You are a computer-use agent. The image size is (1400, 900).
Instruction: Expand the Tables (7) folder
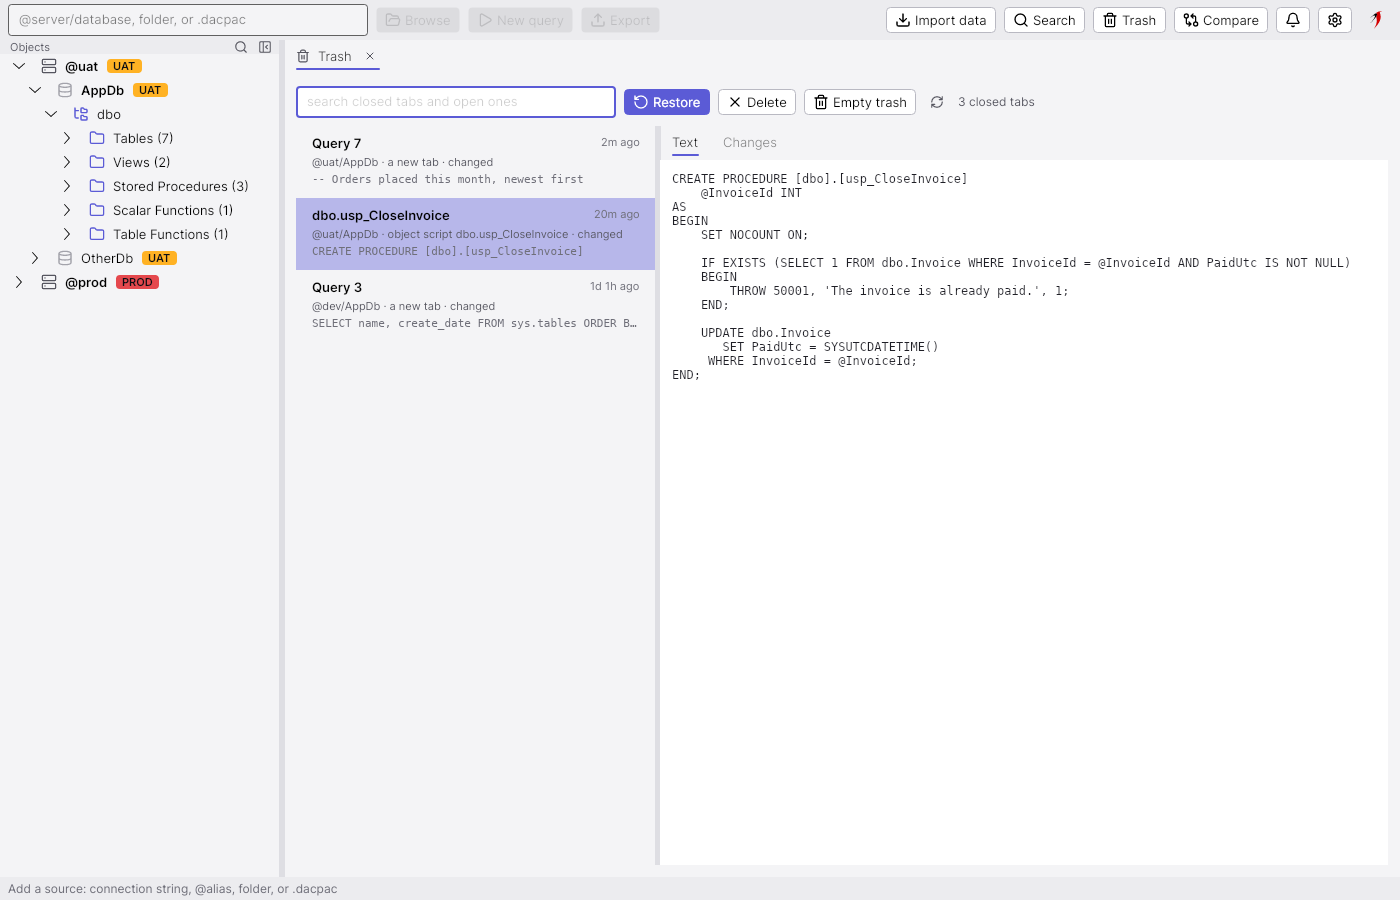point(67,138)
